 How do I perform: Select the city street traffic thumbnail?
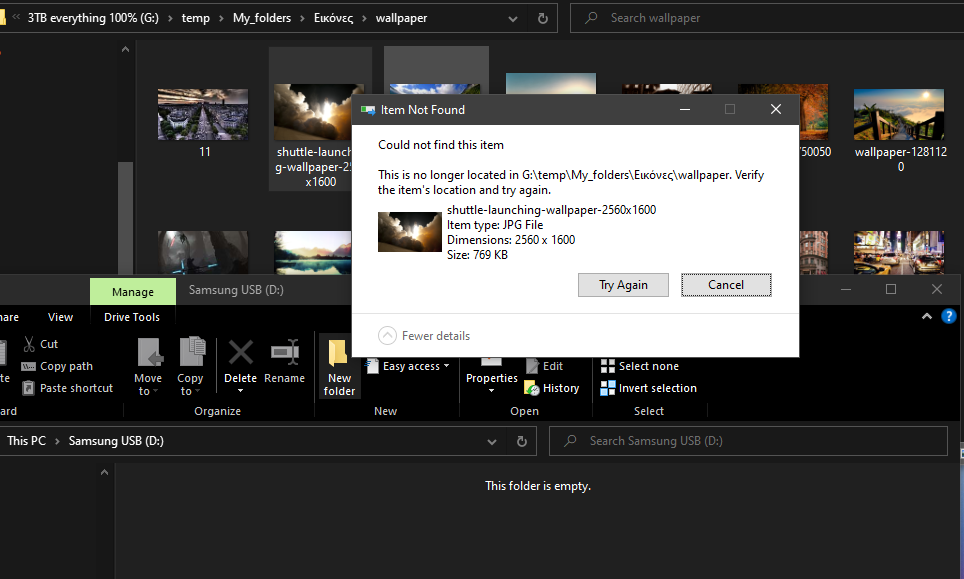point(899,253)
